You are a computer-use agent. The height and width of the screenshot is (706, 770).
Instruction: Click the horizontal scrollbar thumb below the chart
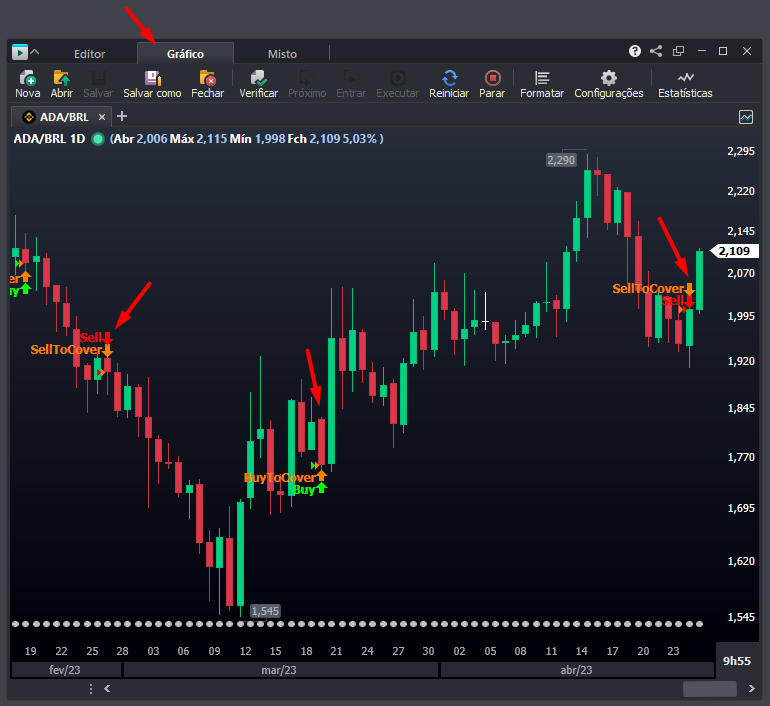(709, 688)
